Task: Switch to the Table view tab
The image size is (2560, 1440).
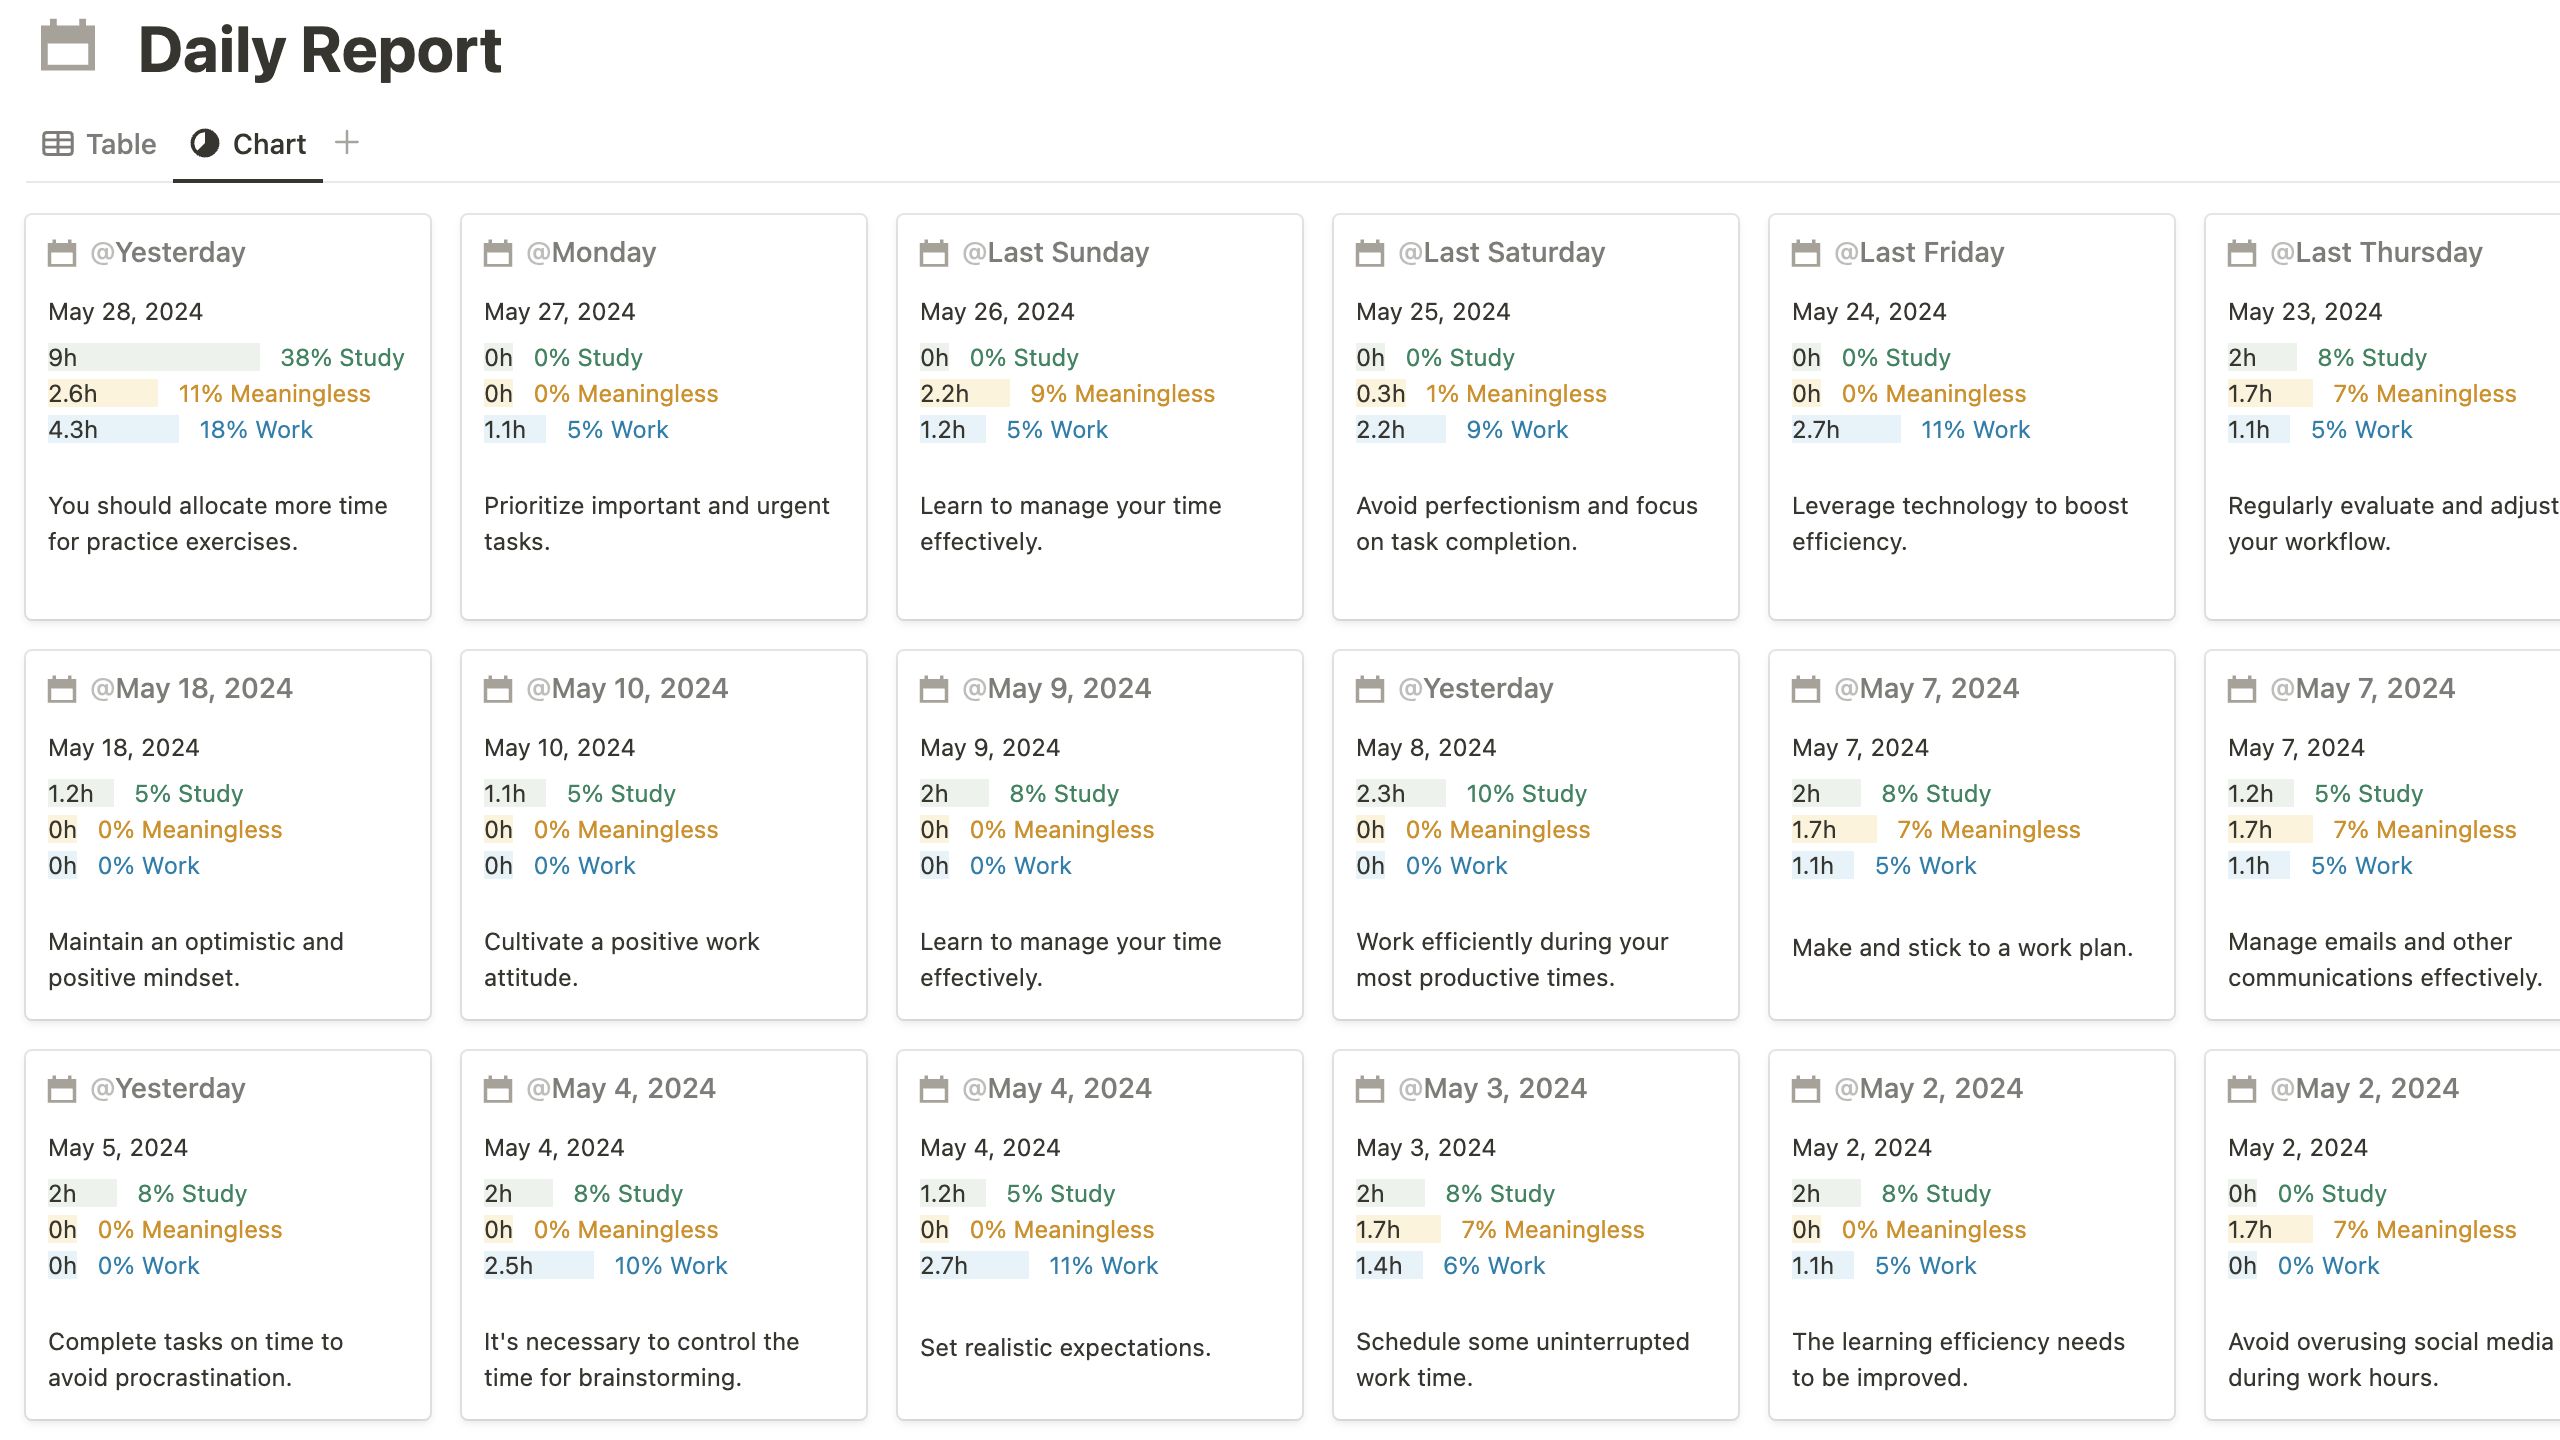Action: [99, 144]
